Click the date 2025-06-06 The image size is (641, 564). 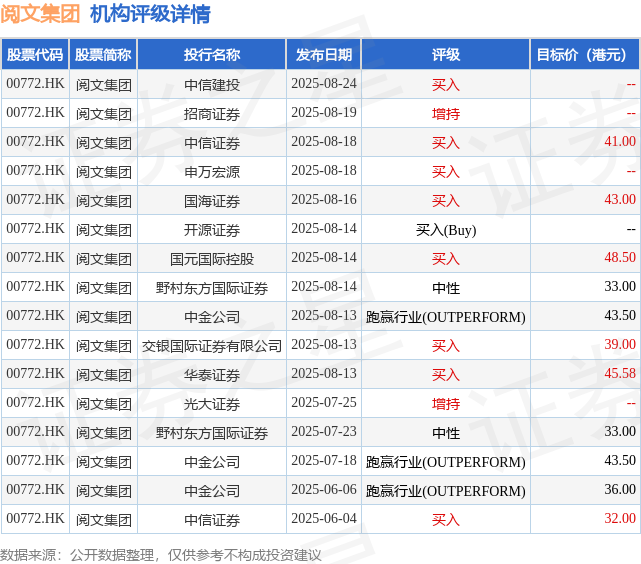324,490
